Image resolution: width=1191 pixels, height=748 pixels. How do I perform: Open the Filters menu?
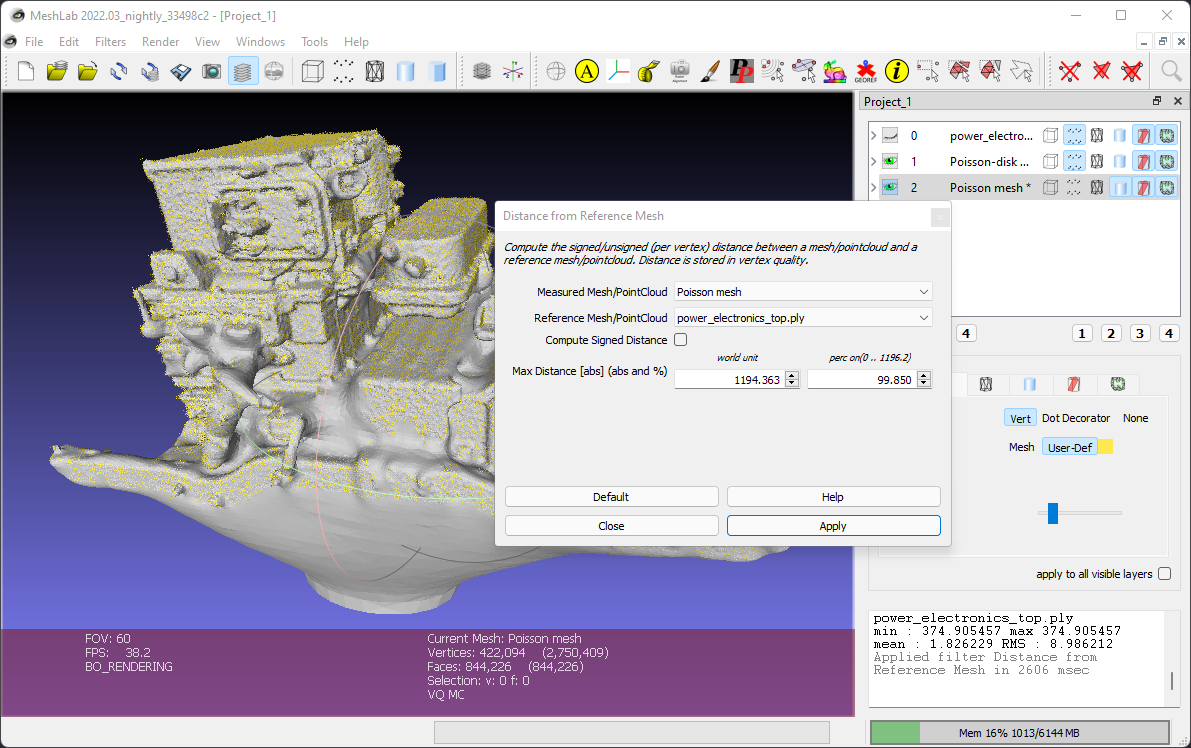tap(110, 42)
